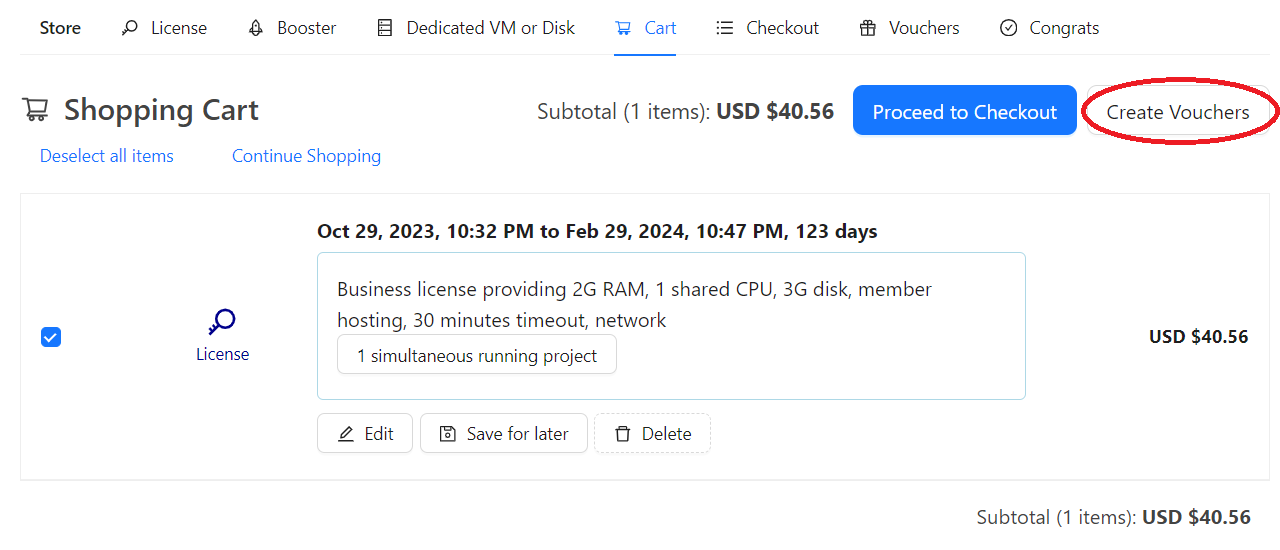Delete the license from cart
This screenshot has width=1280, height=550.
pos(652,433)
